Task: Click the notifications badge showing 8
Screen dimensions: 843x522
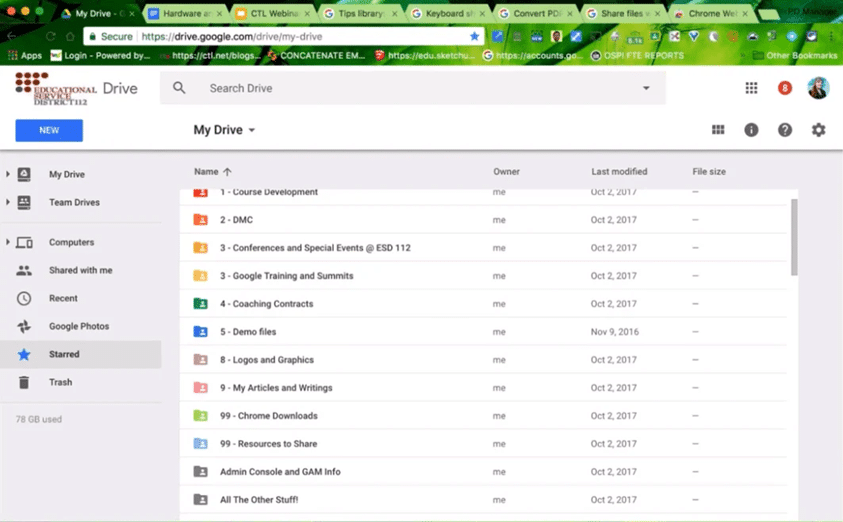Action: tap(785, 88)
